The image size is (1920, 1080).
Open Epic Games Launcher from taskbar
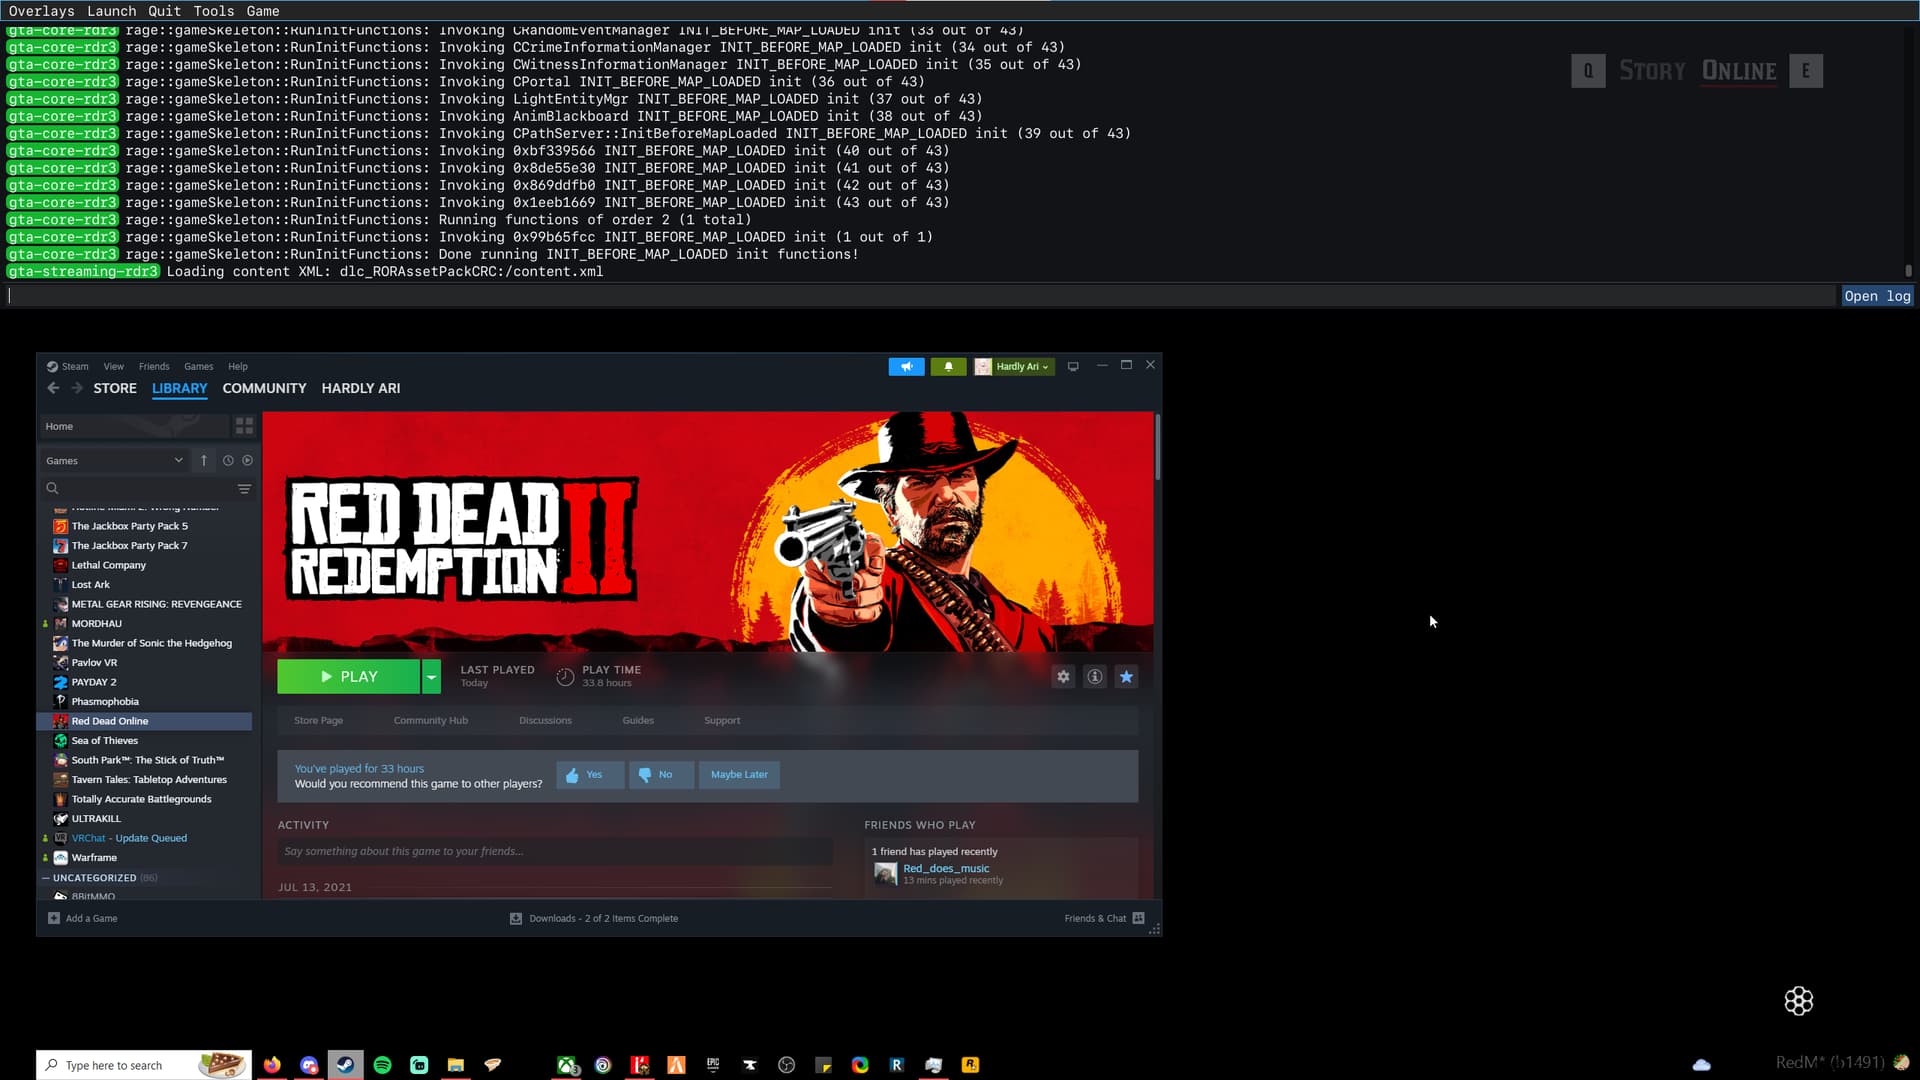[713, 1065]
